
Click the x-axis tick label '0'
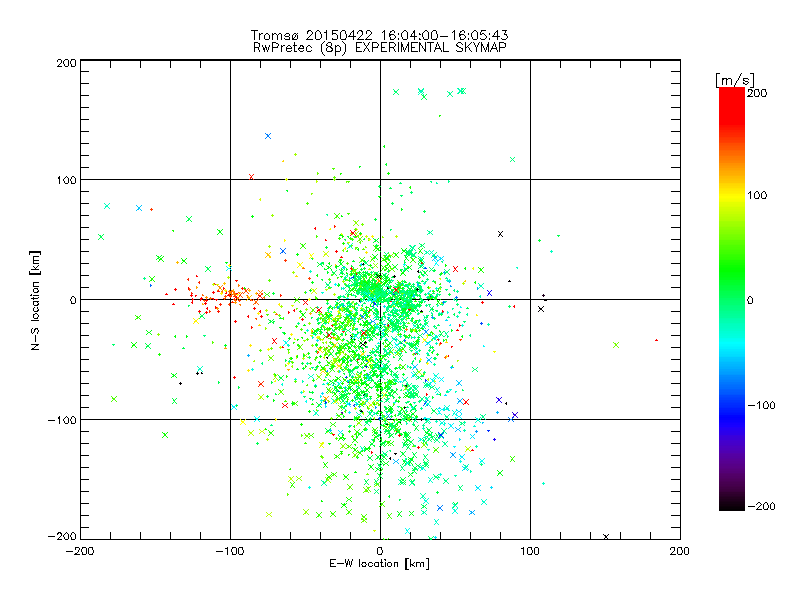point(380,551)
